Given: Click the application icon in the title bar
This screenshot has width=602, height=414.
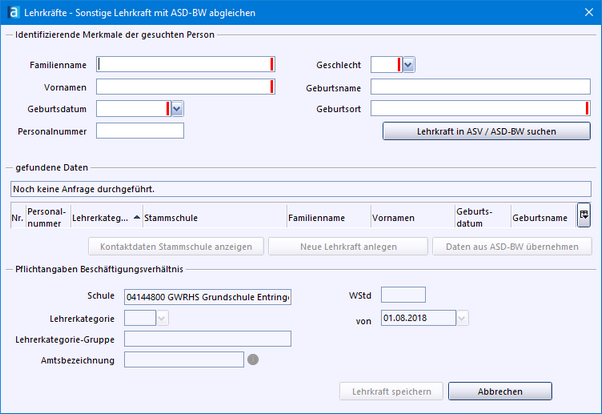Looking at the screenshot, I should pyautogui.click(x=12, y=11).
